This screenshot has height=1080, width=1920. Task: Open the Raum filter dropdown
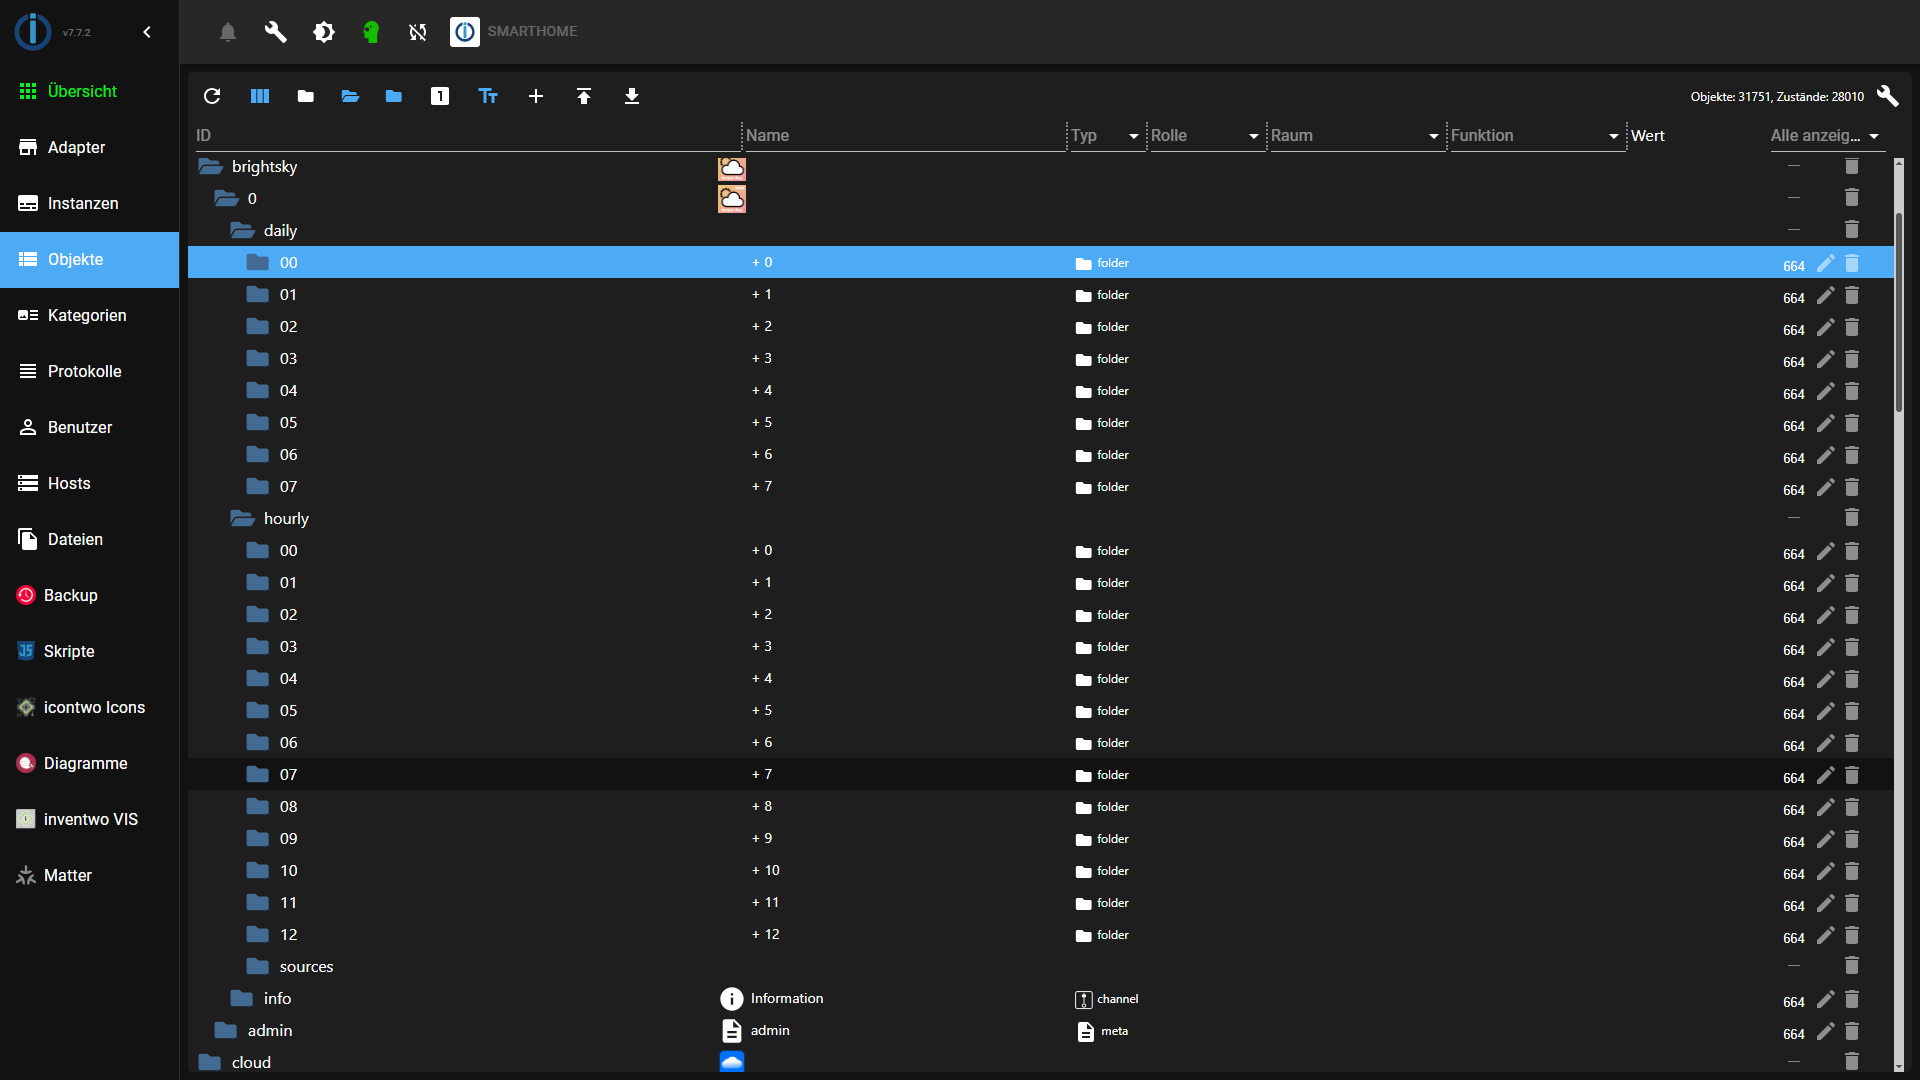click(x=1355, y=136)
